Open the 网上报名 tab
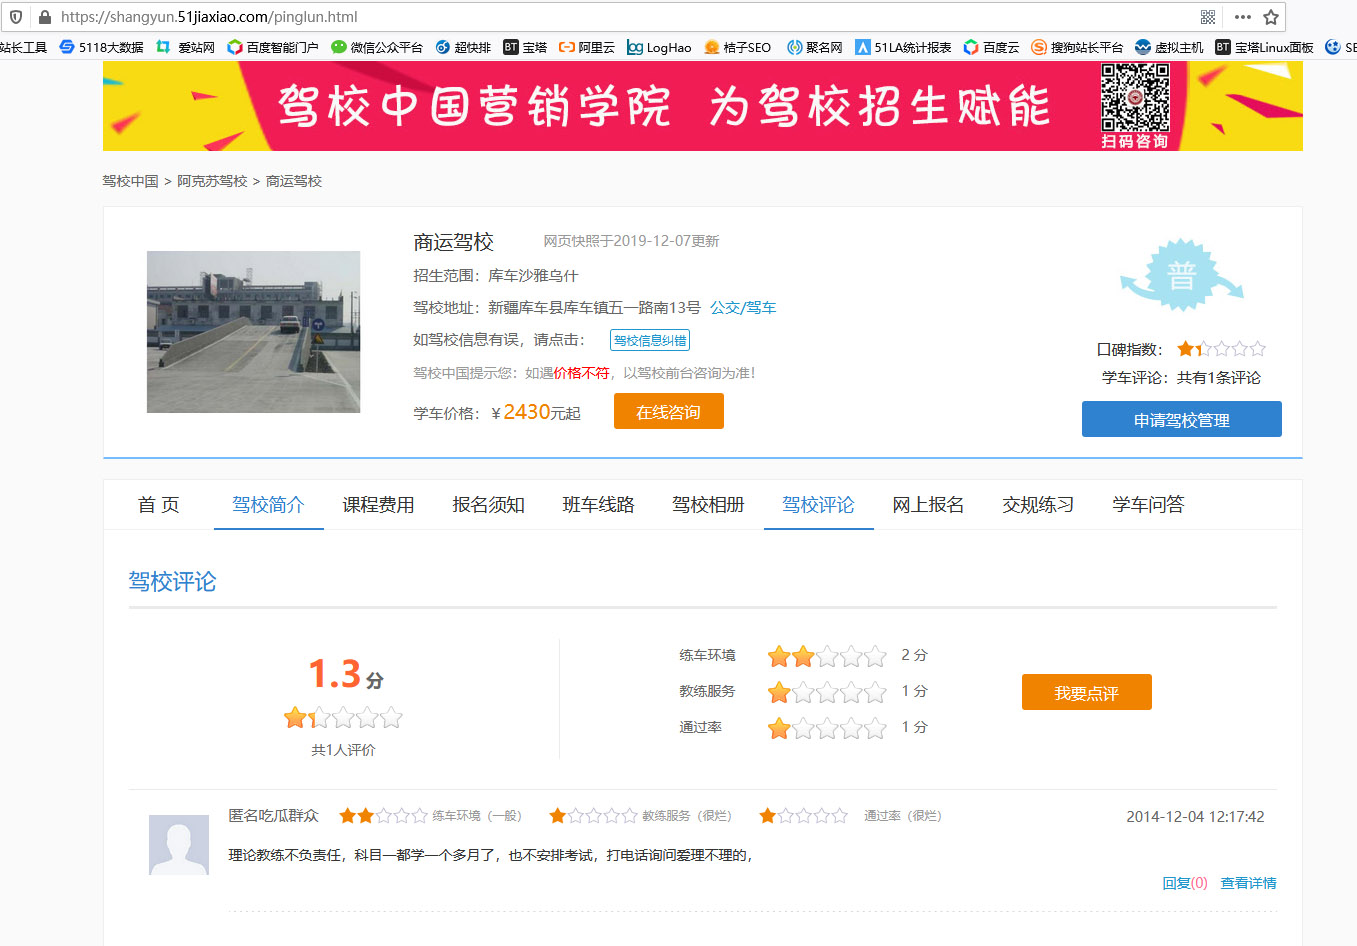The width and height of the screenshot is (1357, 946). pos(928,505)
